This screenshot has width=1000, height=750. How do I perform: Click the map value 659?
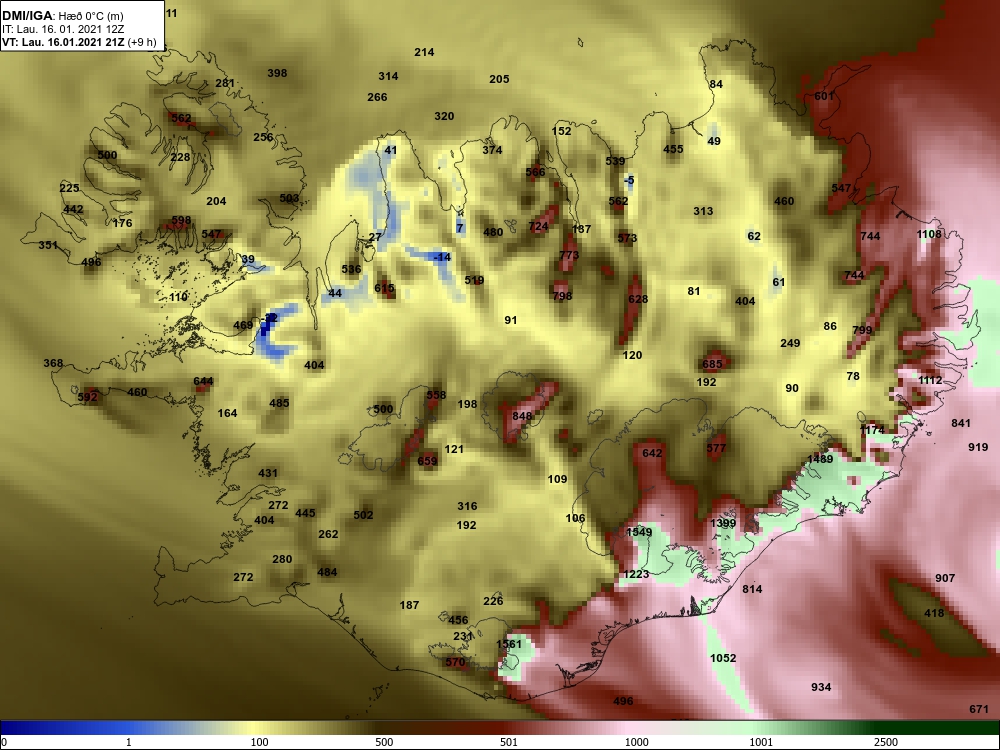(427, 462)
